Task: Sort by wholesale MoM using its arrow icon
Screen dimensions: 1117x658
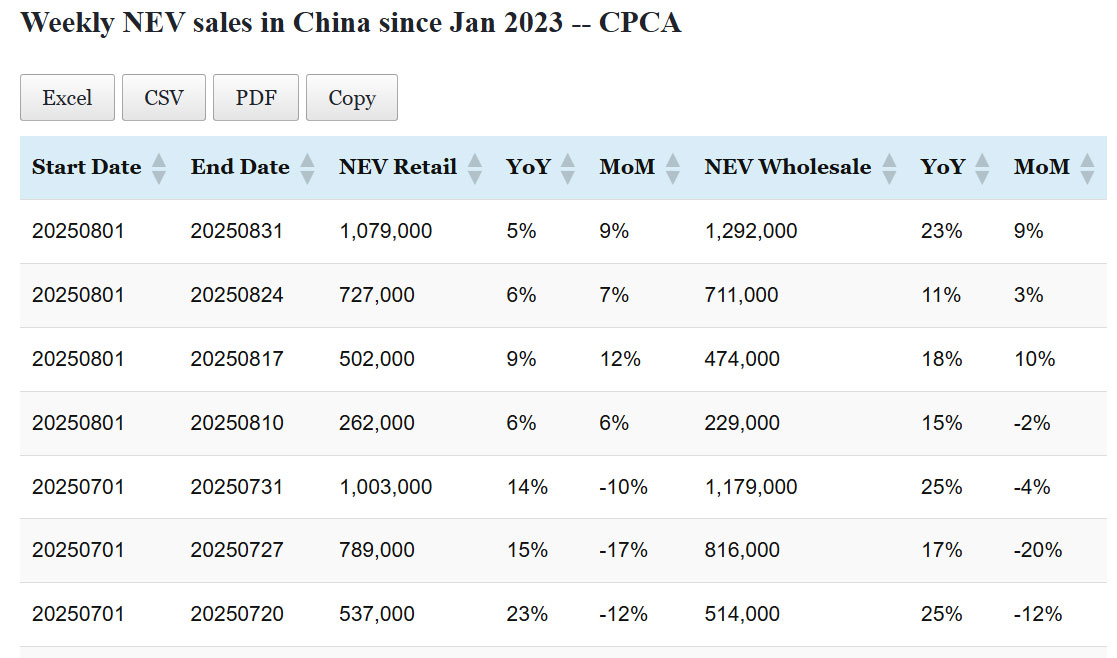Action: coord(1087,168)
